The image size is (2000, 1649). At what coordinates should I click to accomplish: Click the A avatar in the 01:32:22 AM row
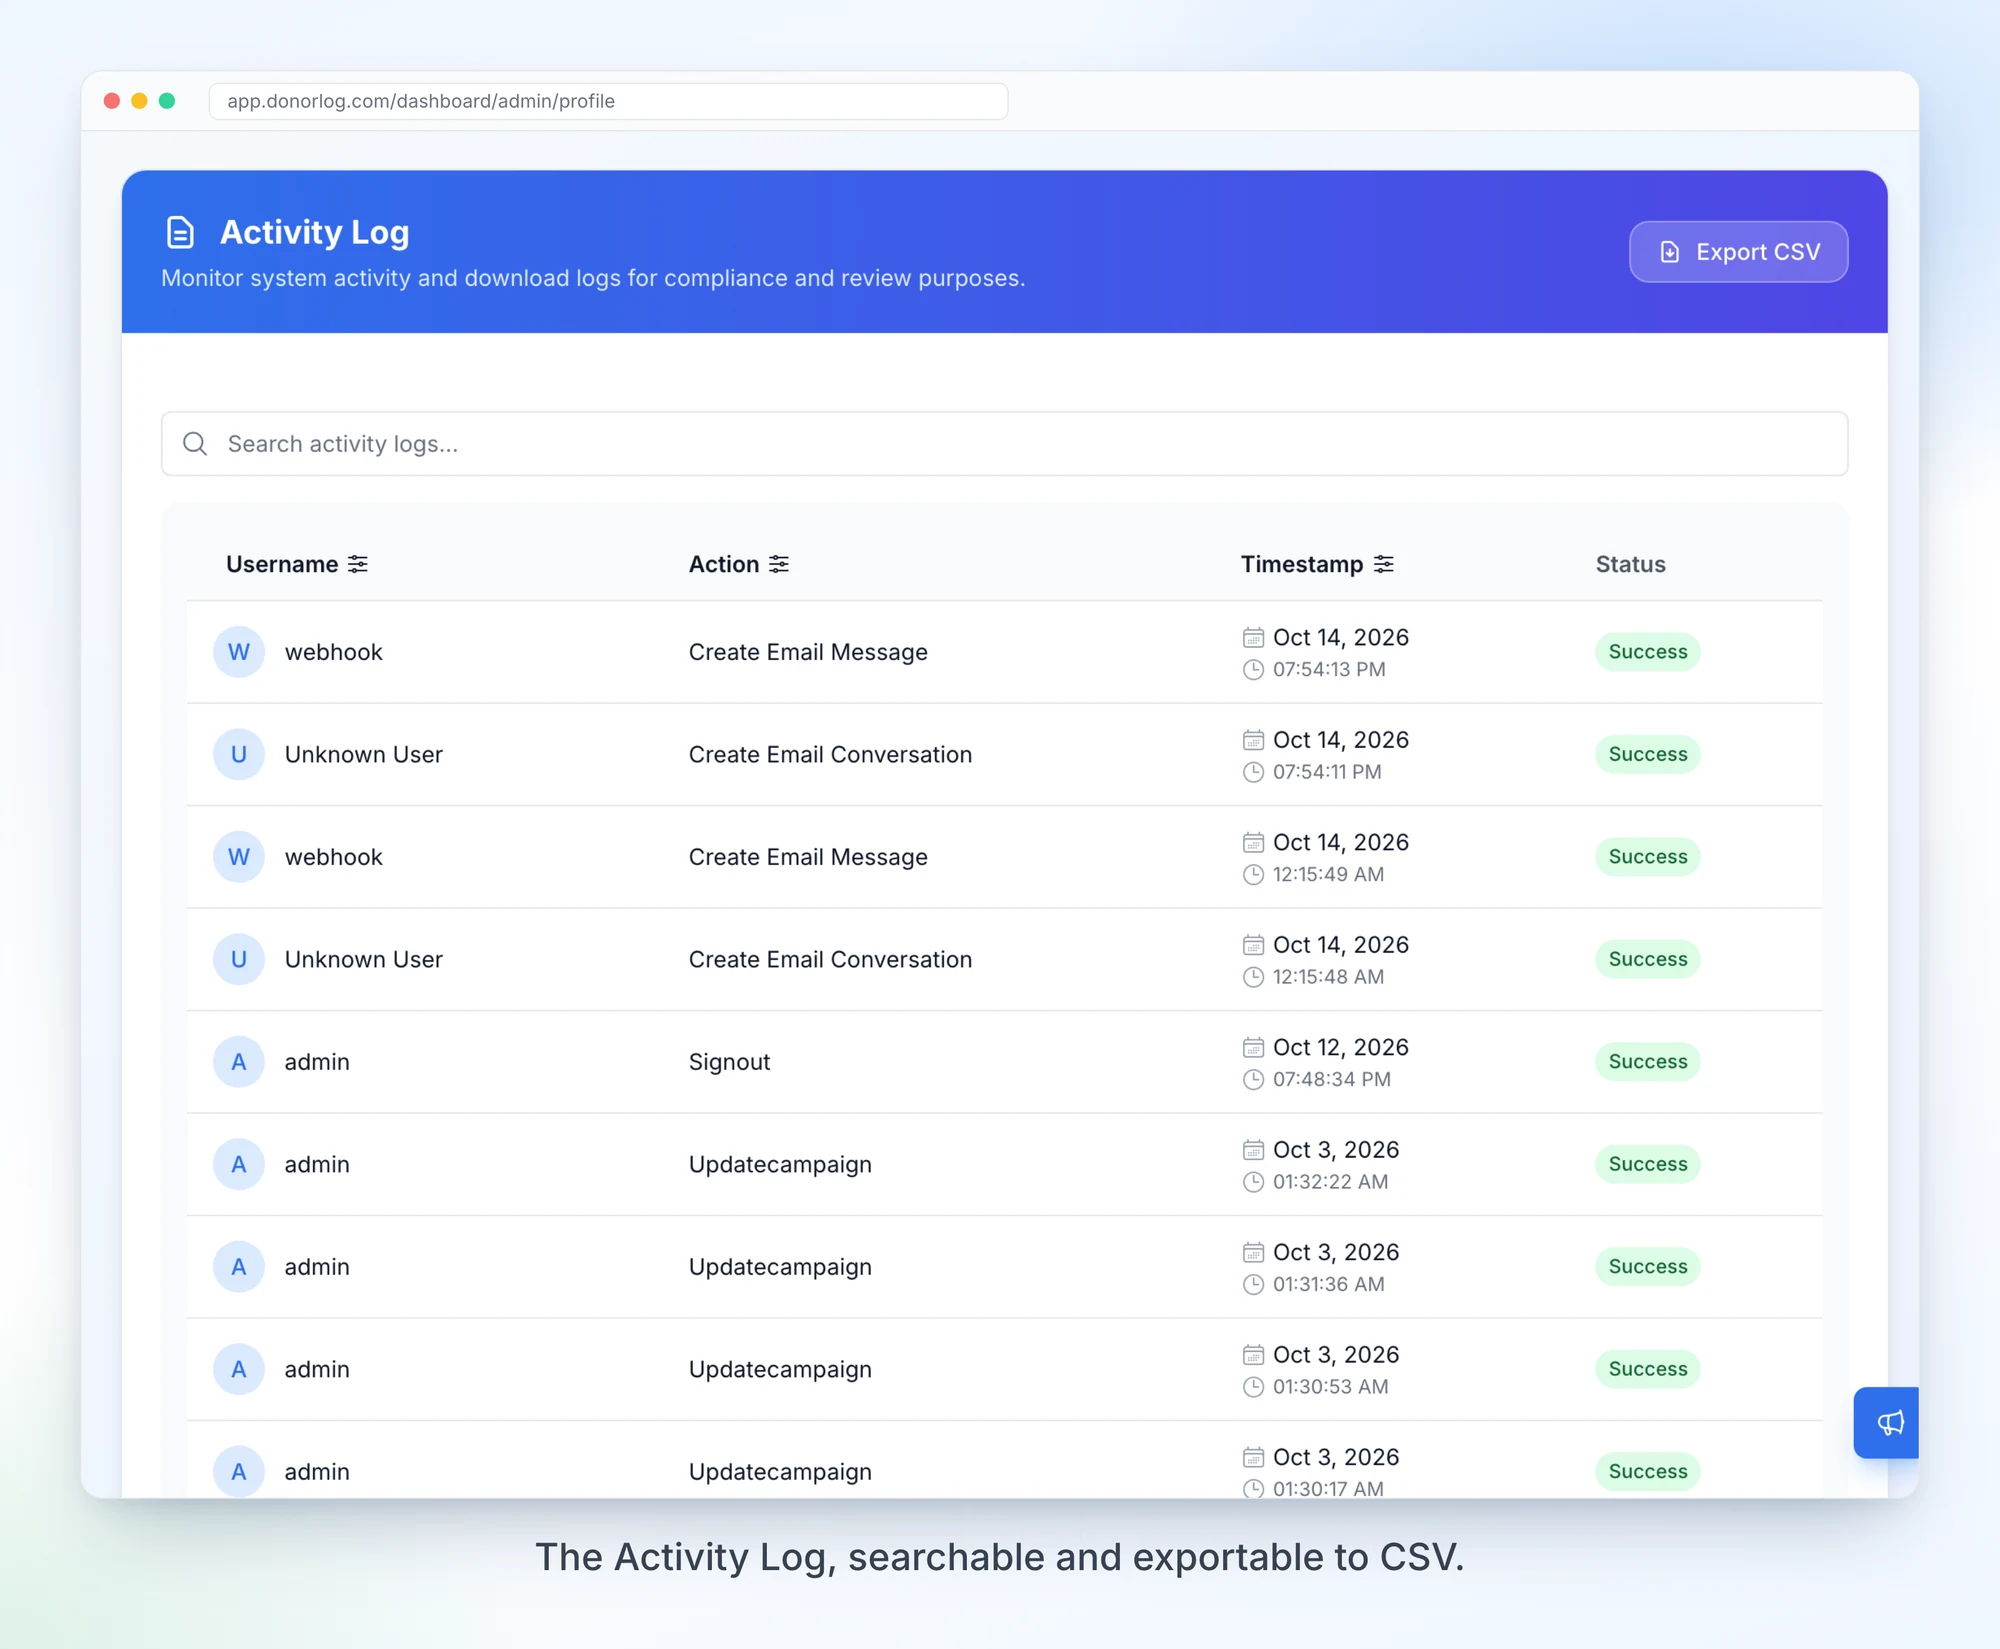coord(239,1164)
